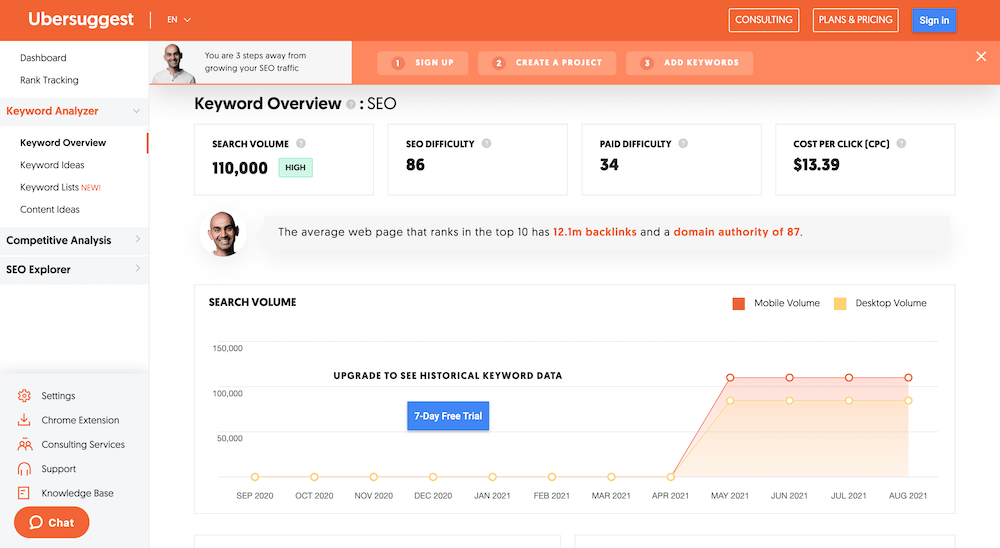Open the Chat button
The width and height of the screenshot is (1000, 548).
click(x=52, y=522)
